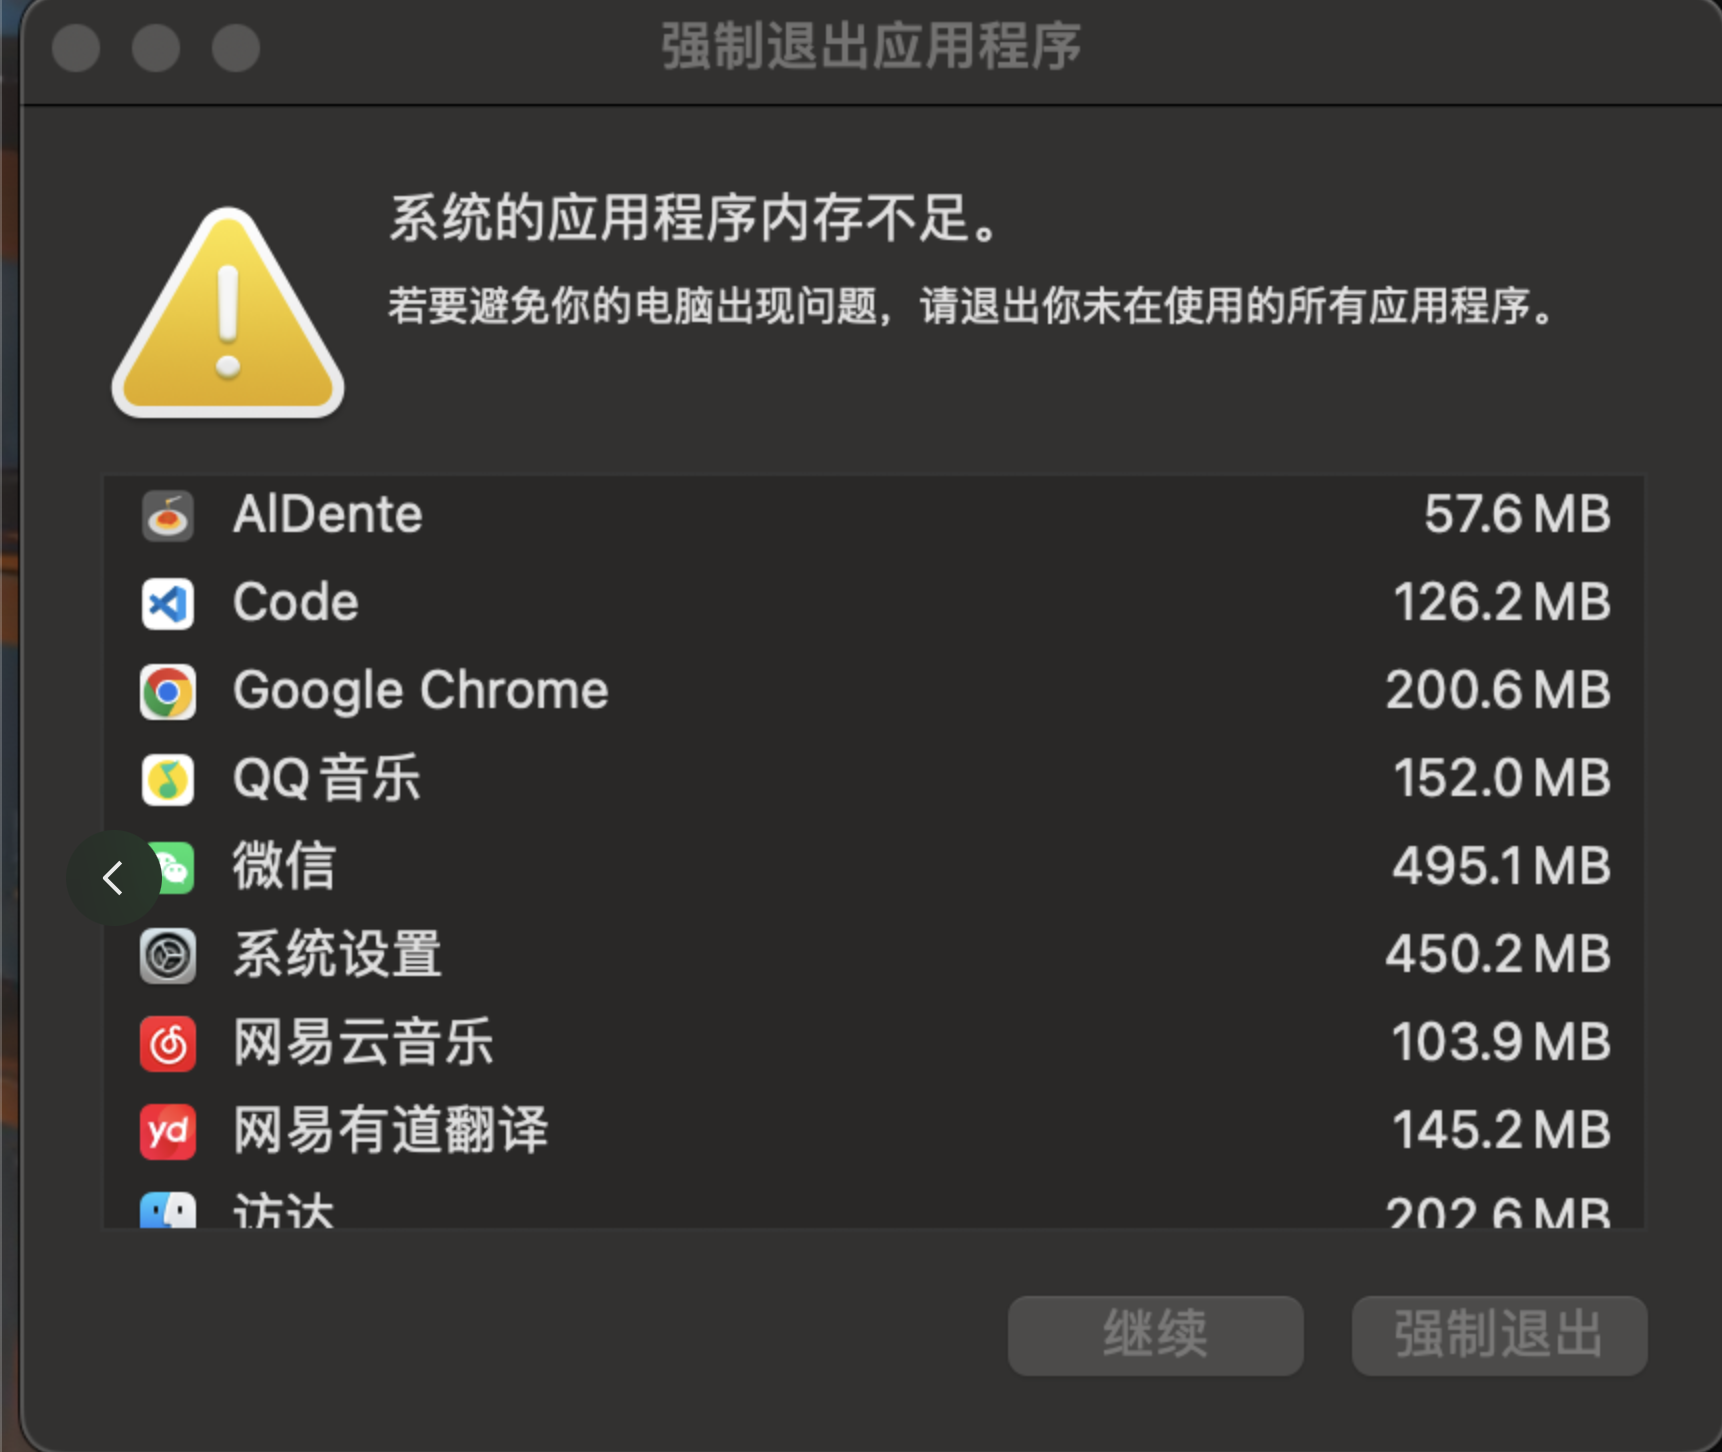The height and width of the screenshot is (1452, 1722).
Task: Click the 强制退出 button
Action: (1499, 1335)
